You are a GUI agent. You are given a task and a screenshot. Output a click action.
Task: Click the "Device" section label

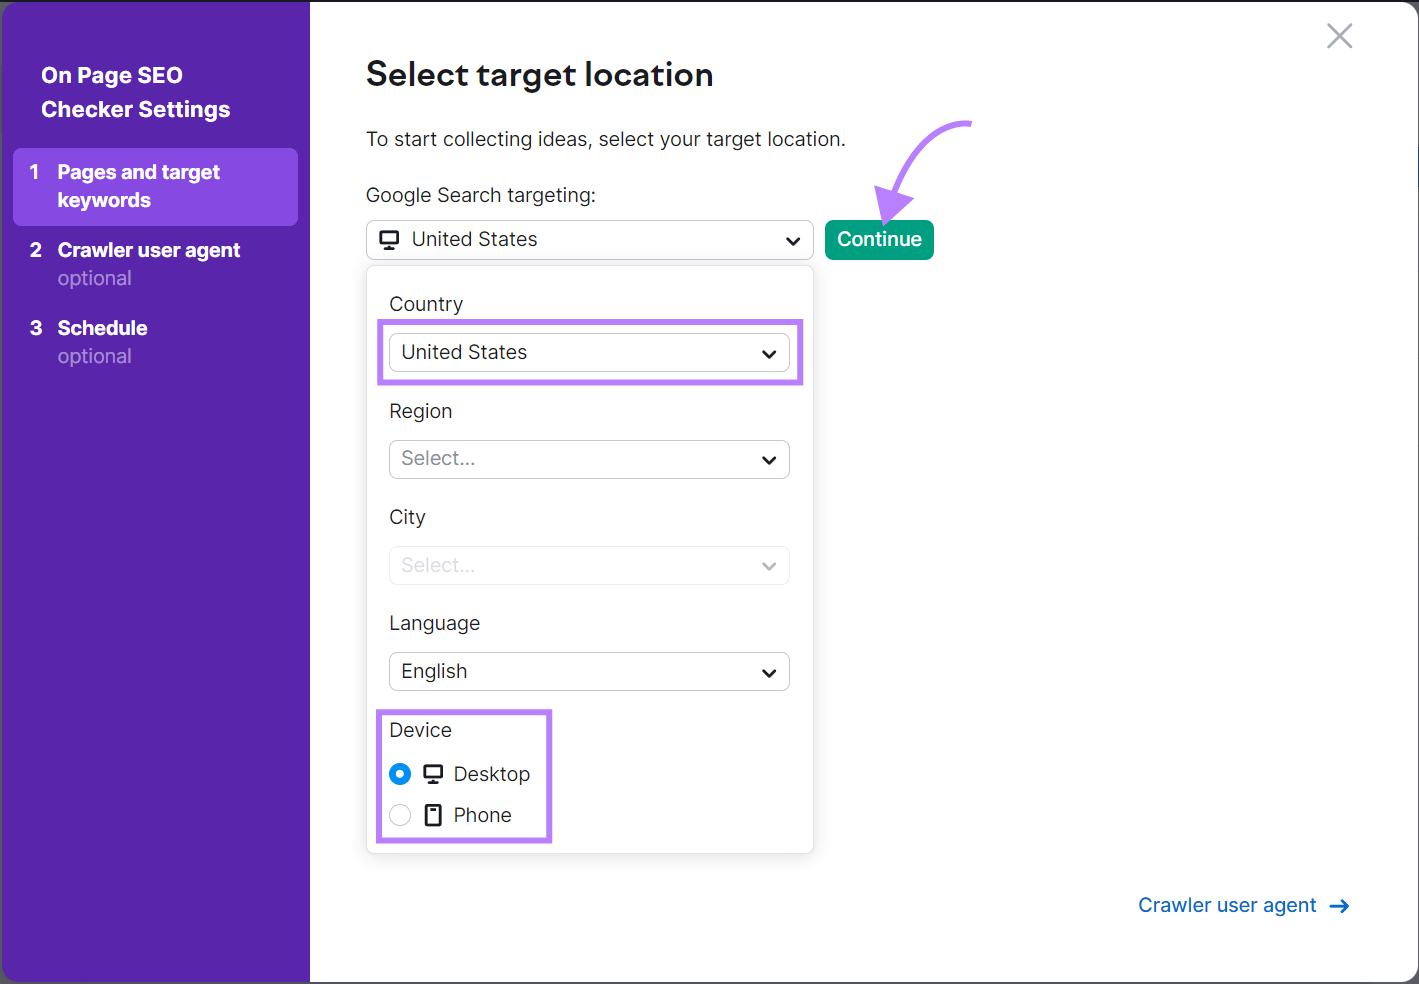[x=420, y=730]
